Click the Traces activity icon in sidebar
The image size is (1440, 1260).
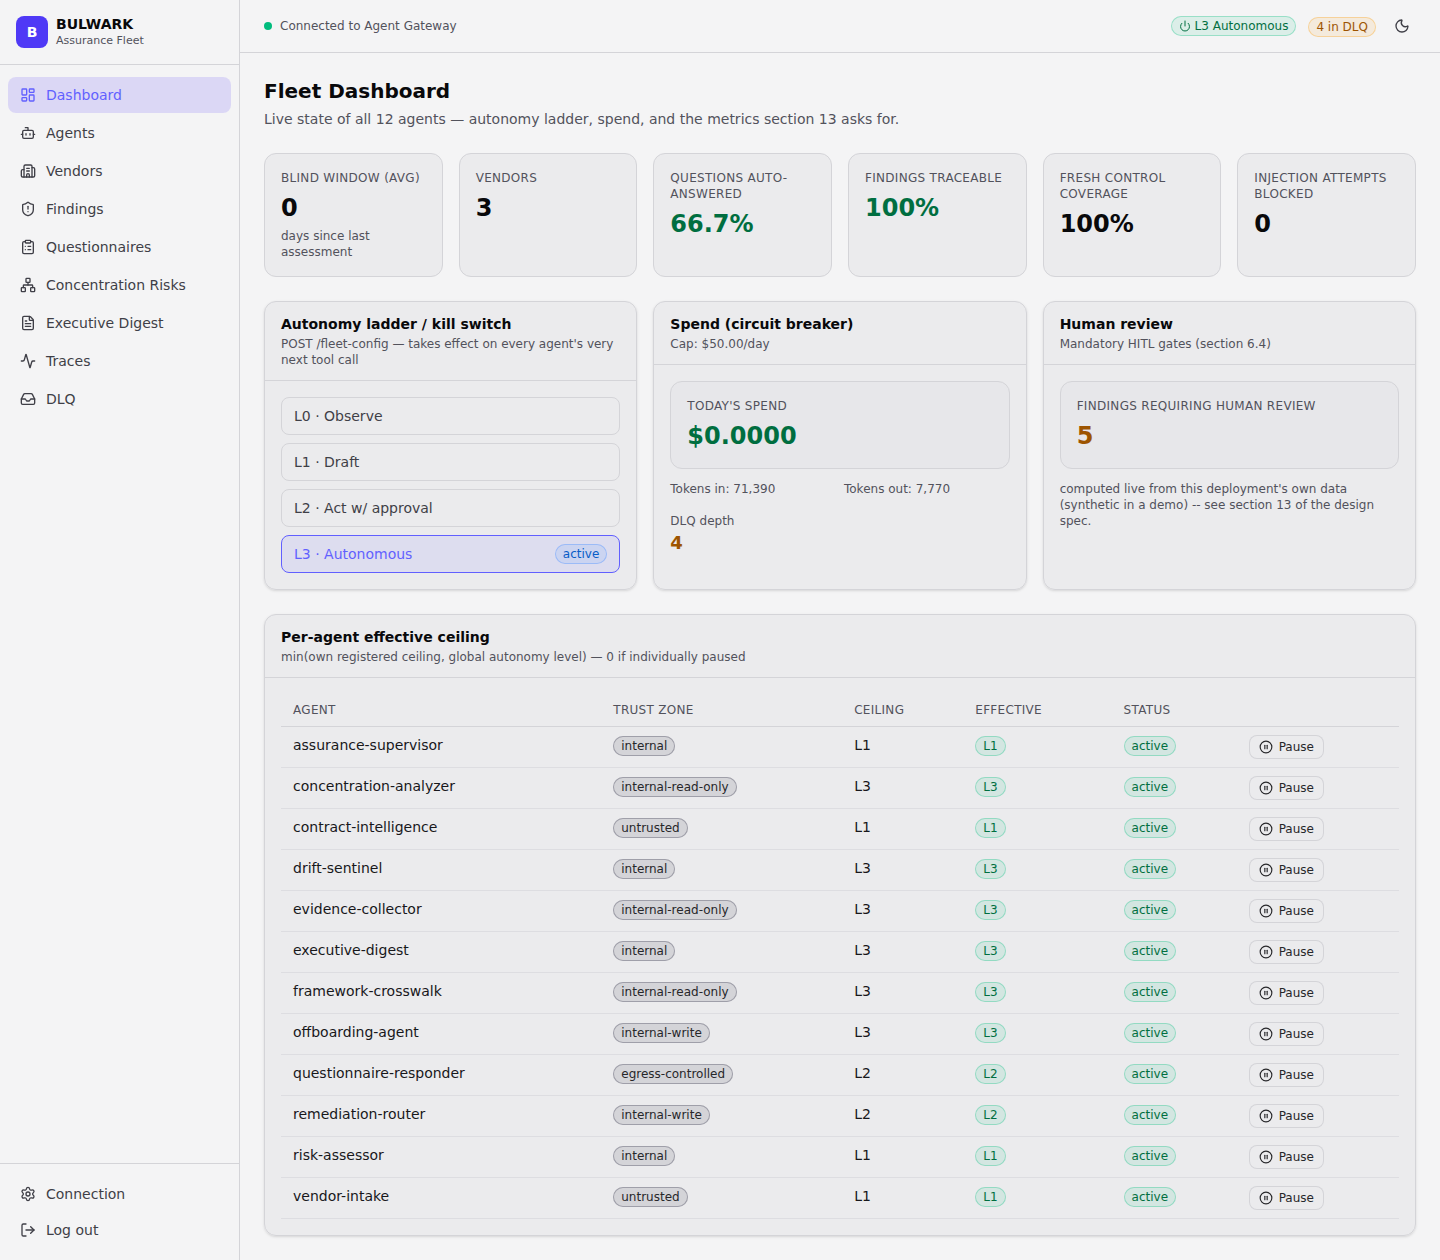click(x=28, y=361)
